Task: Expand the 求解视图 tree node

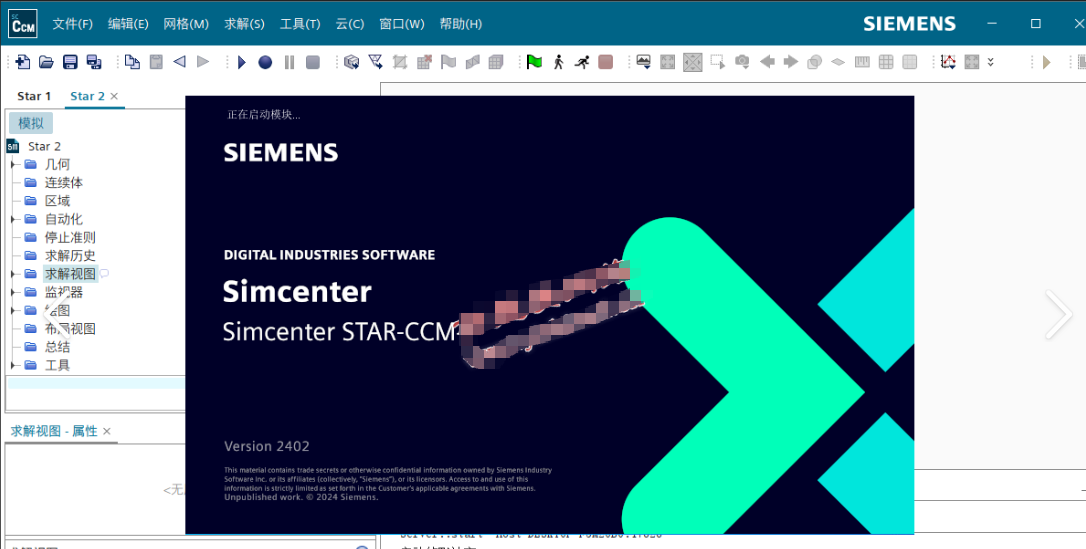Action: 12,273
